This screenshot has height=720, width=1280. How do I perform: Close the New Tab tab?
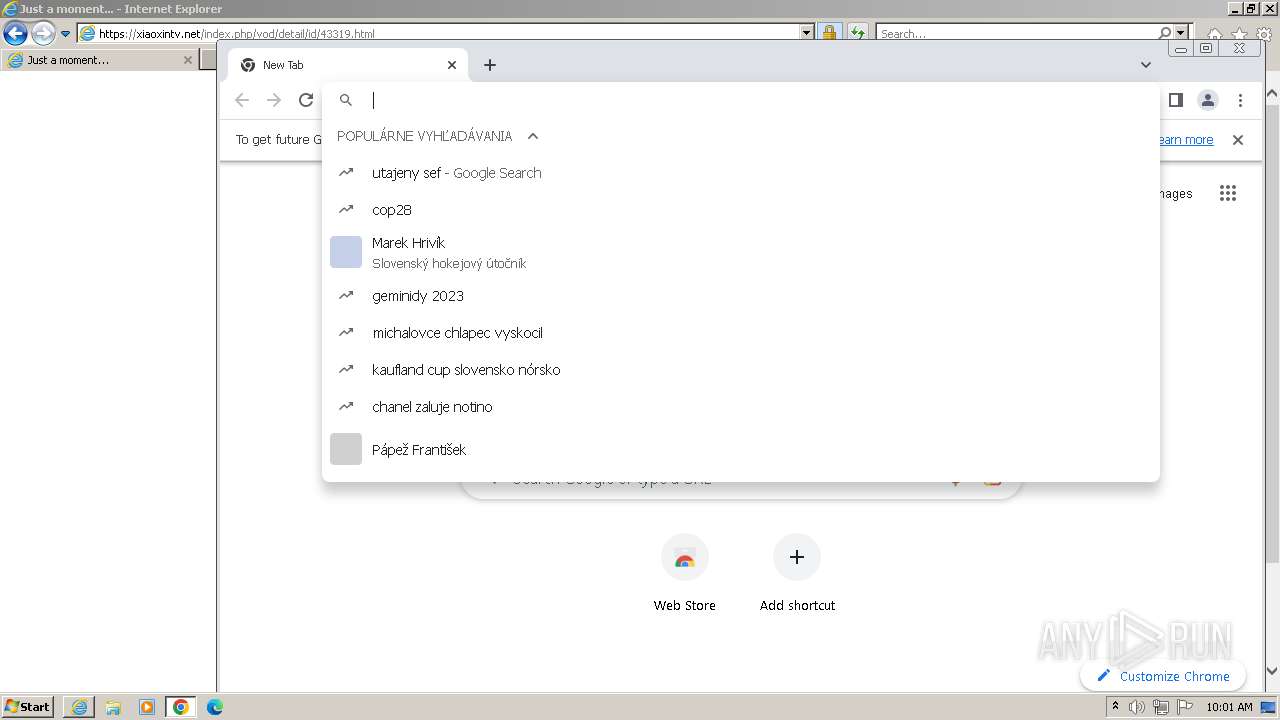coord(452,65)
